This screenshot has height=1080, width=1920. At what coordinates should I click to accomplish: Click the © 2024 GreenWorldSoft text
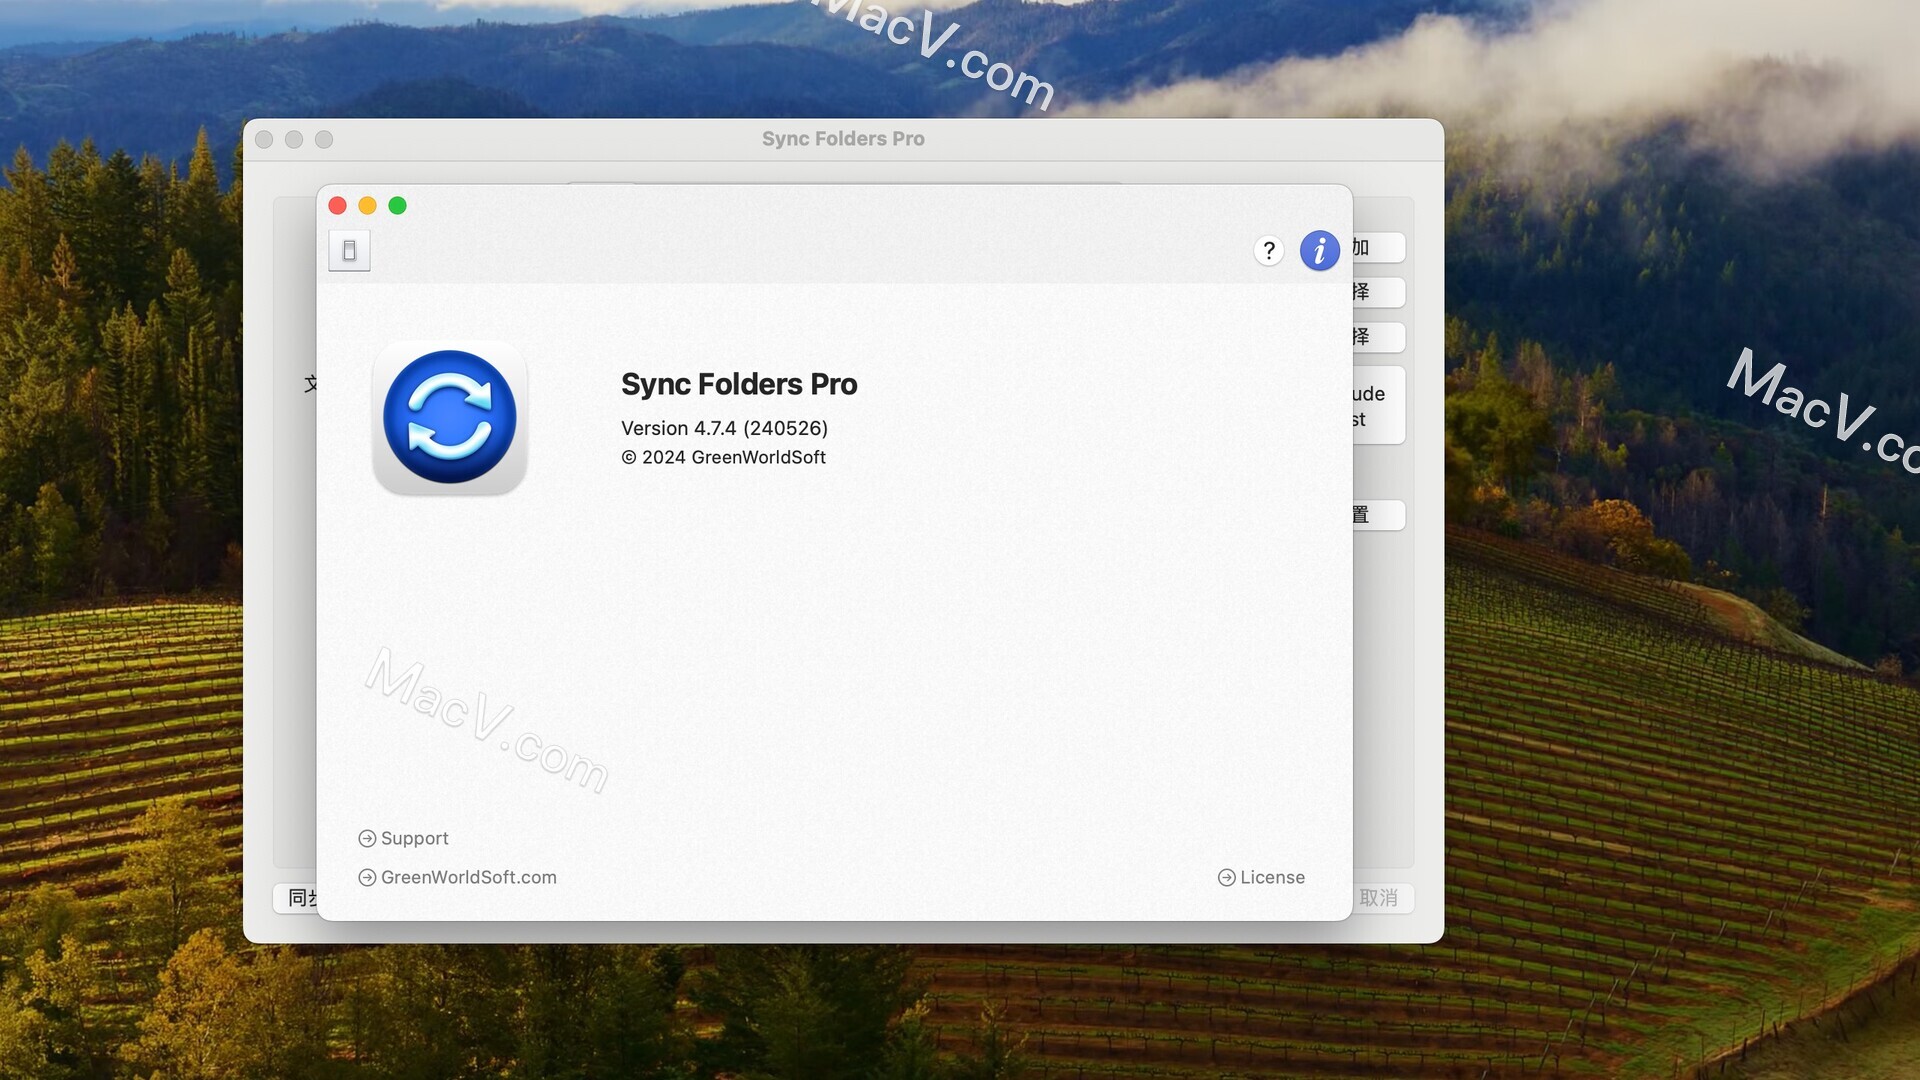pos(724,457)
